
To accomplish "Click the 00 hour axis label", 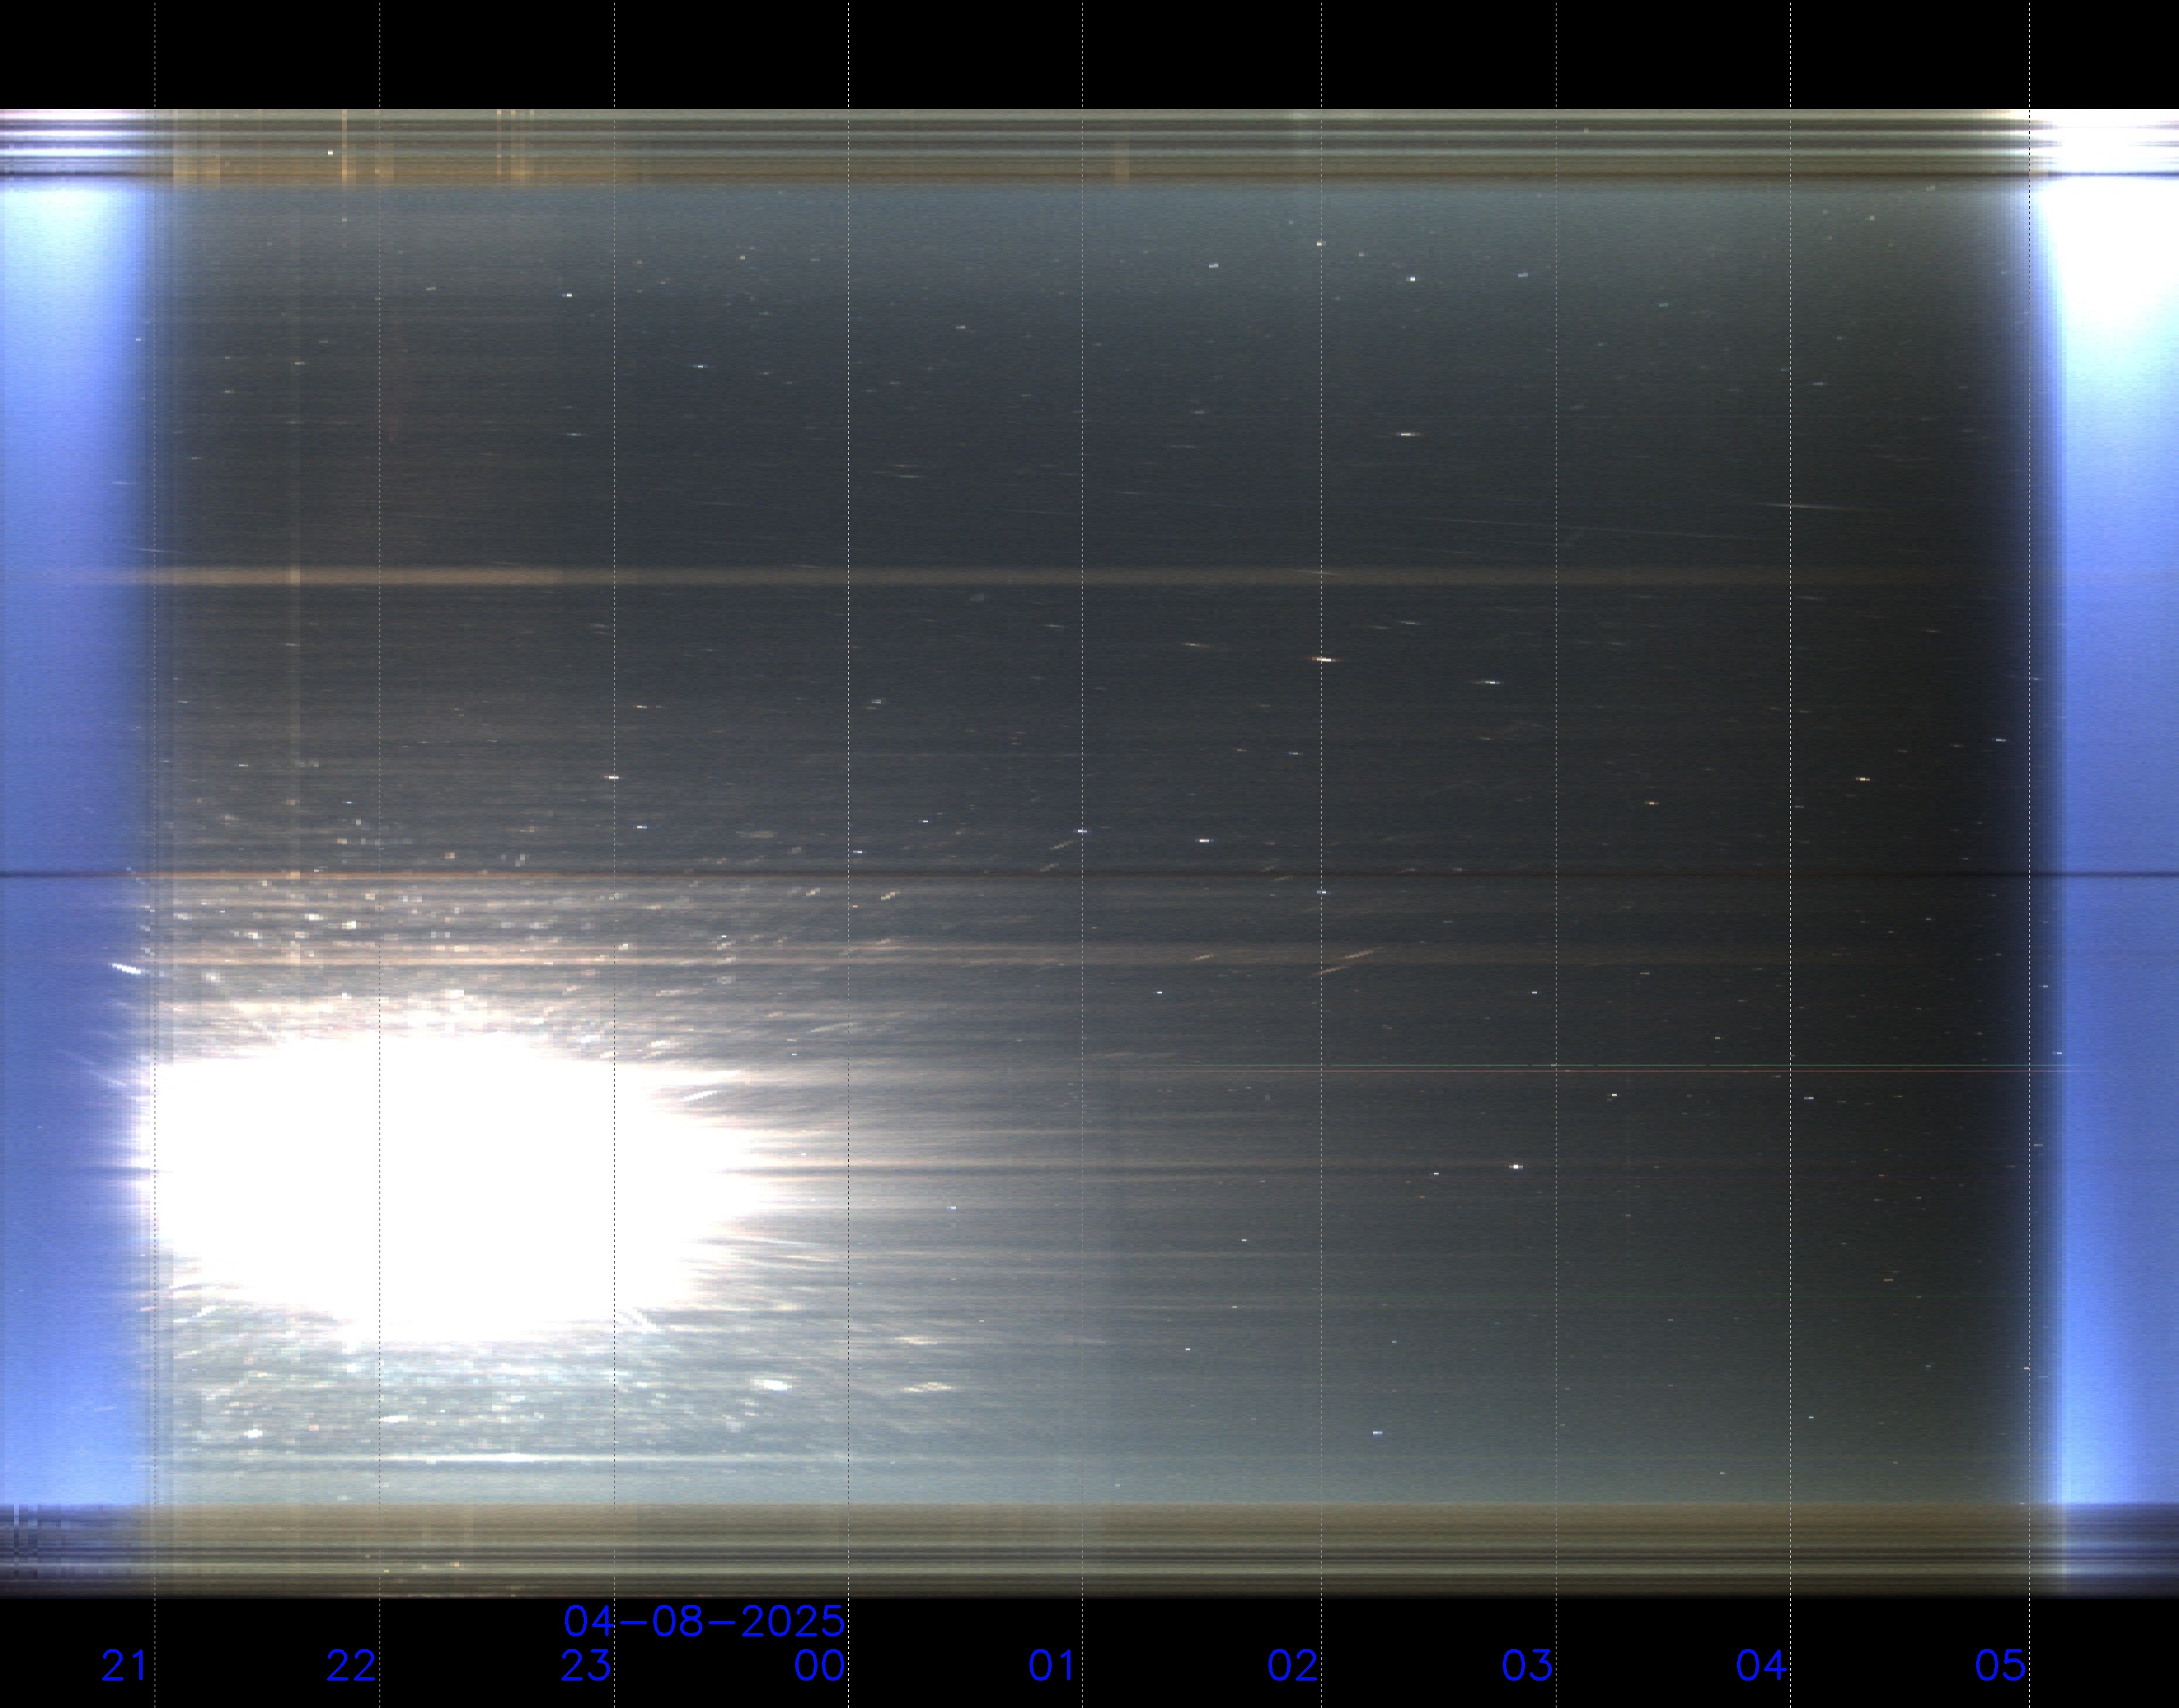I will tap(820, 1666).
